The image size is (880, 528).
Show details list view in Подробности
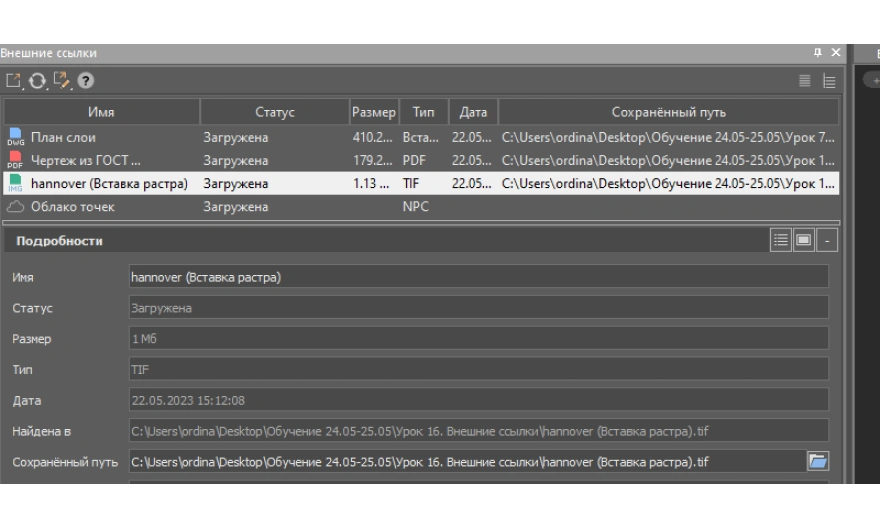coord(780,241)
